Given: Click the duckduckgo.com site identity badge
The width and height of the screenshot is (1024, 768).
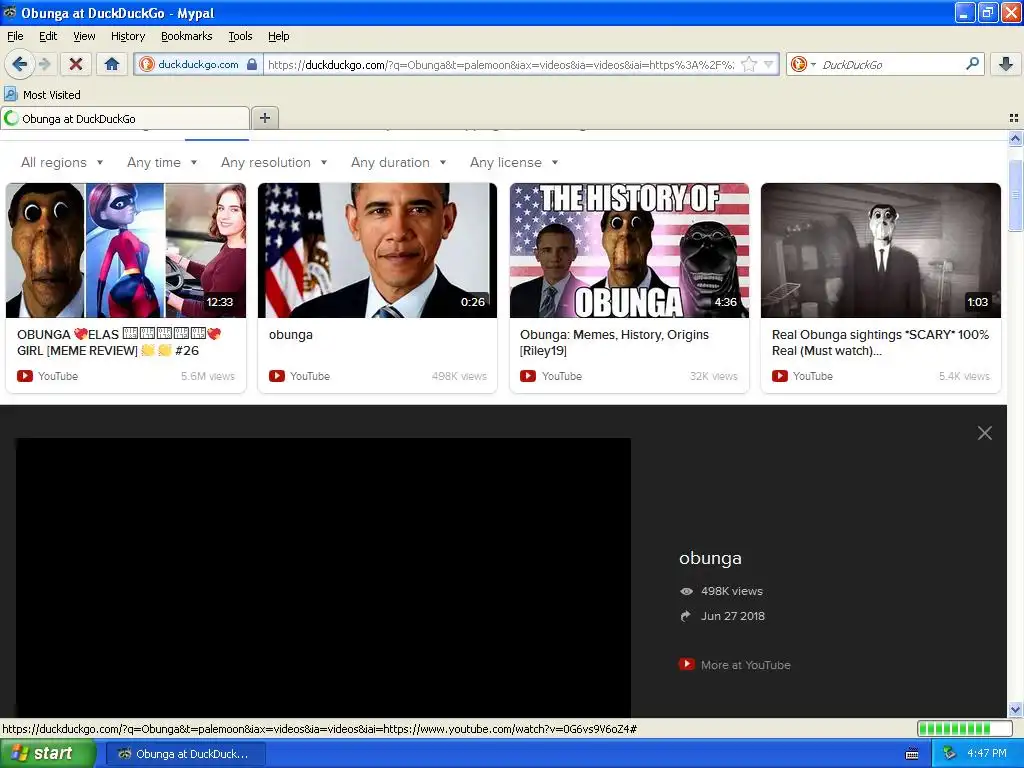Looking at the screenshot, I should [x=199, y=64].
